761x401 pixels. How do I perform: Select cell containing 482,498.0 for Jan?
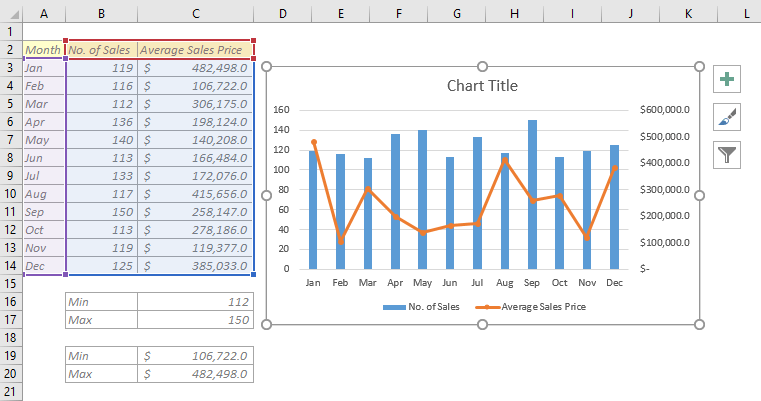[196, 68]
